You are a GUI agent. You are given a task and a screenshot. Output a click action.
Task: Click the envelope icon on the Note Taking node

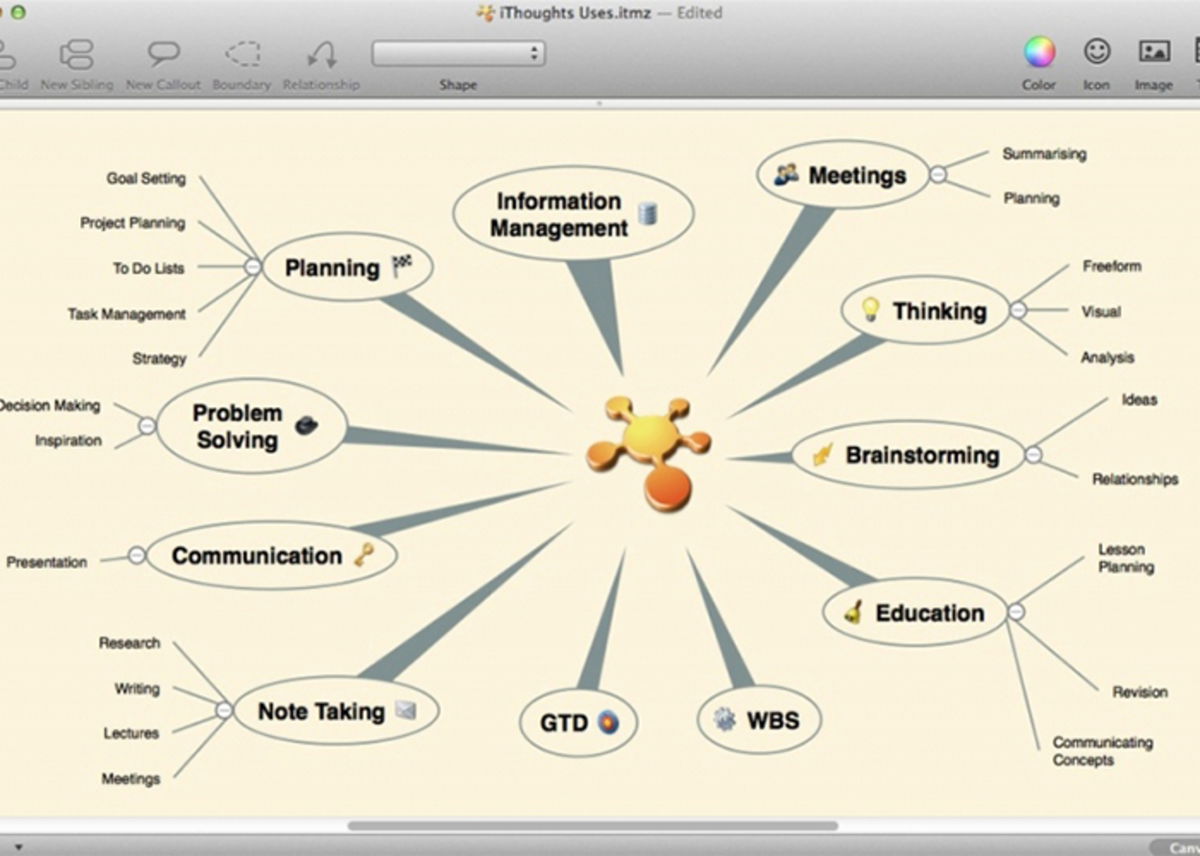coord(405,712)
